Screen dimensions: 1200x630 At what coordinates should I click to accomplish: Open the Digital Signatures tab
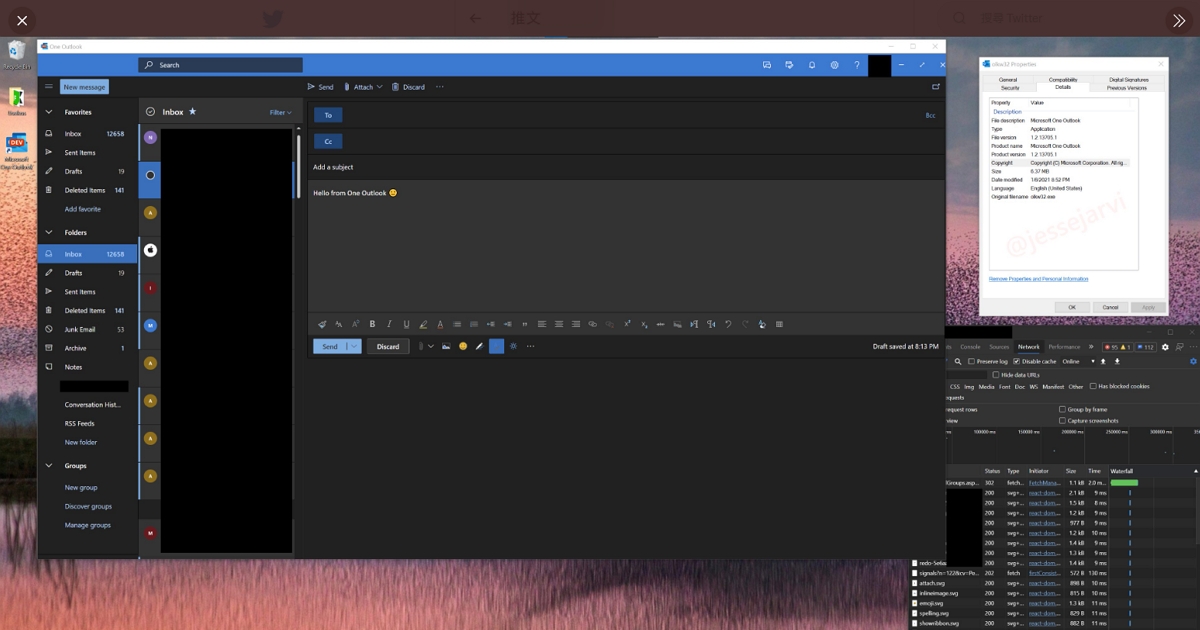[x=1129, y=80]
